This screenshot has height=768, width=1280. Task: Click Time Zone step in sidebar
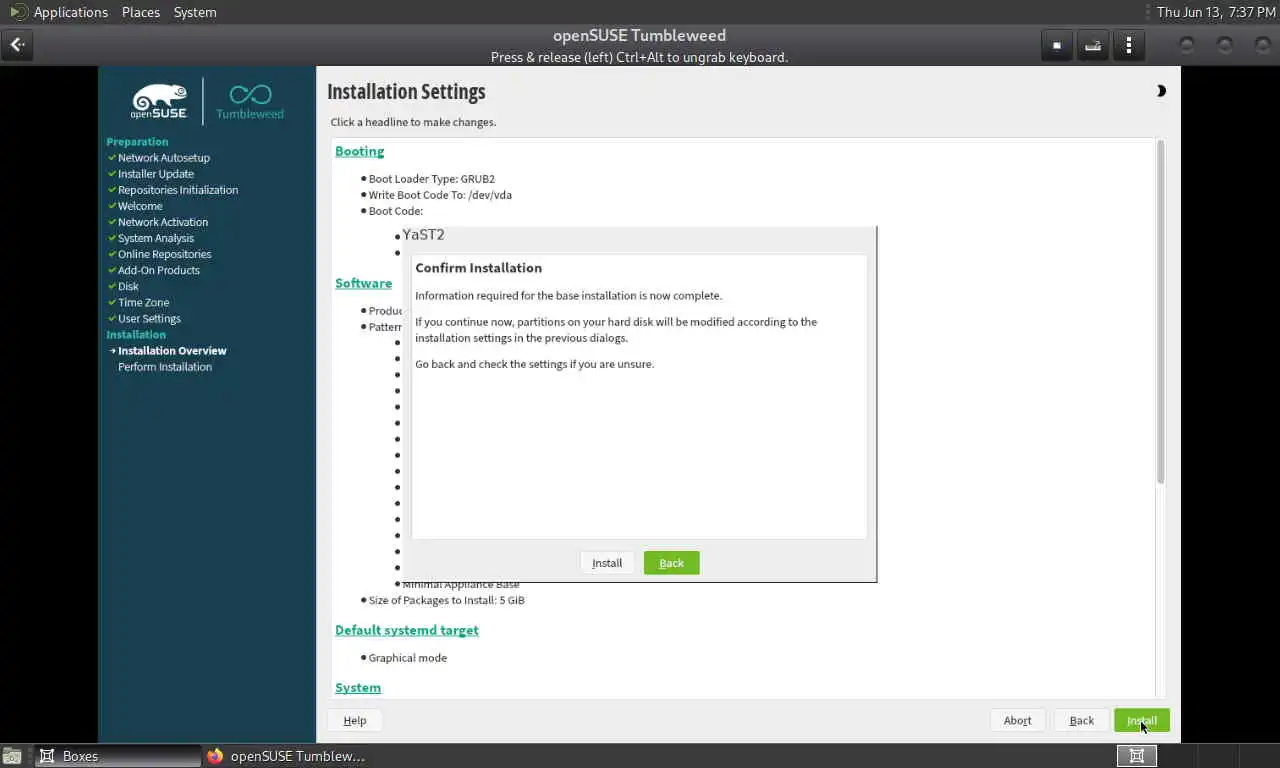tap(144, 302)
